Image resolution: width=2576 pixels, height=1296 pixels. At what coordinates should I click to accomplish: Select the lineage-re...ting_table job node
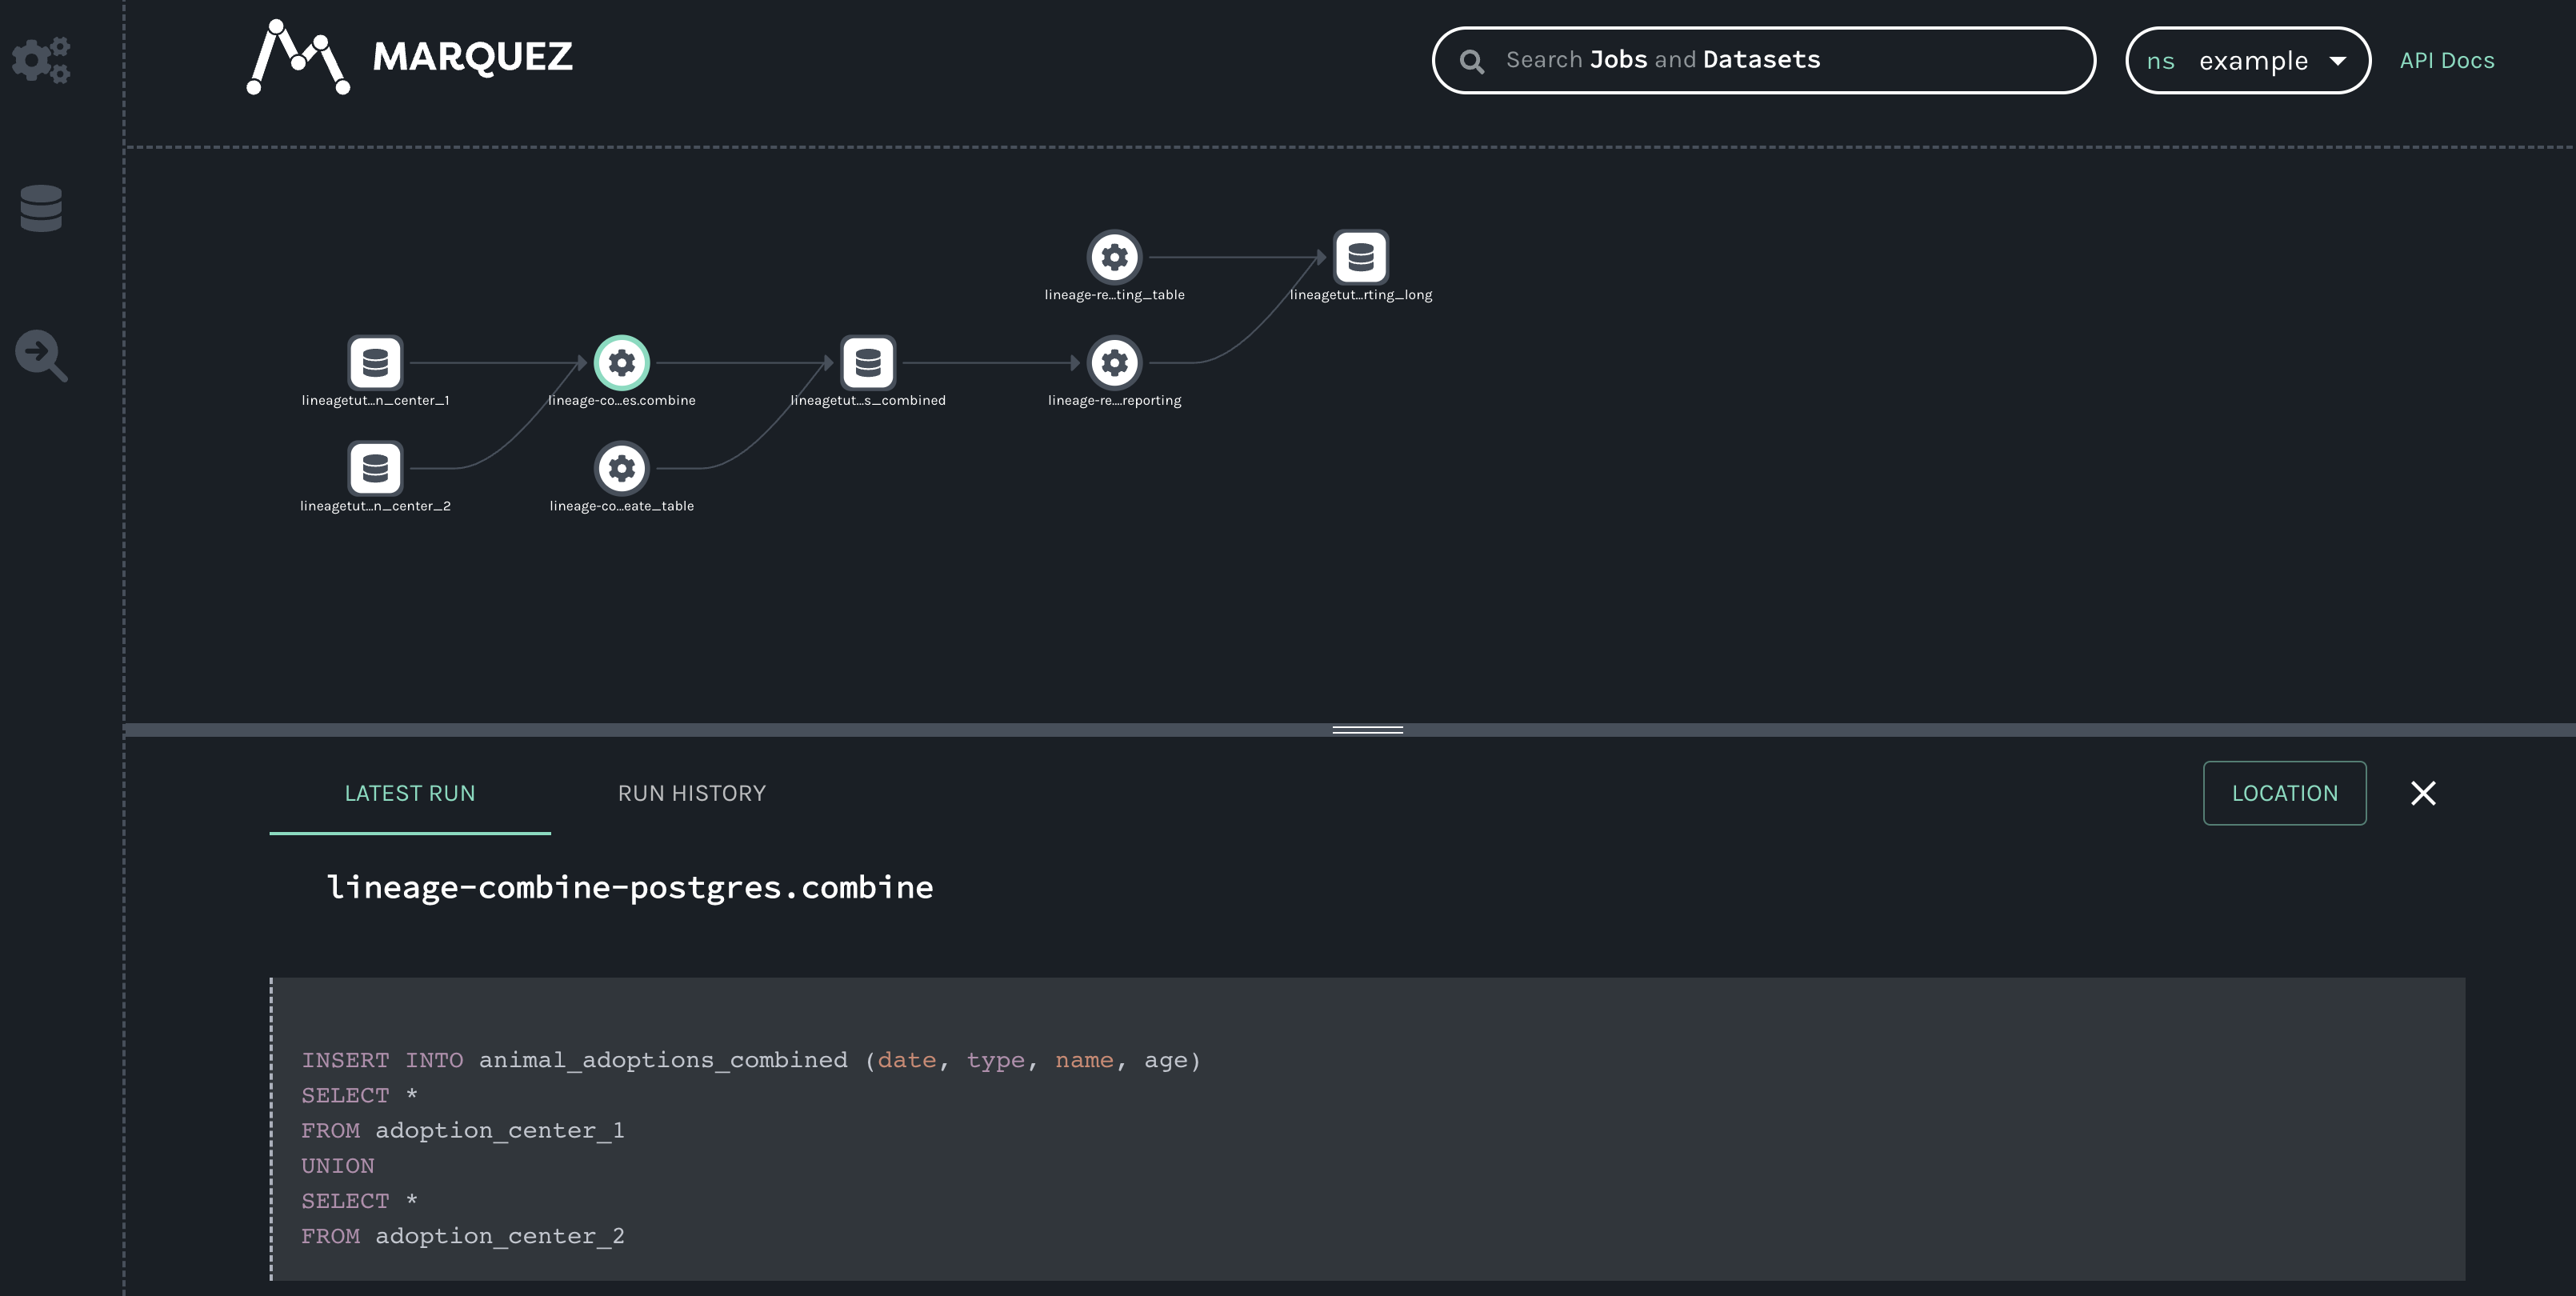[x=1114, y=258]
